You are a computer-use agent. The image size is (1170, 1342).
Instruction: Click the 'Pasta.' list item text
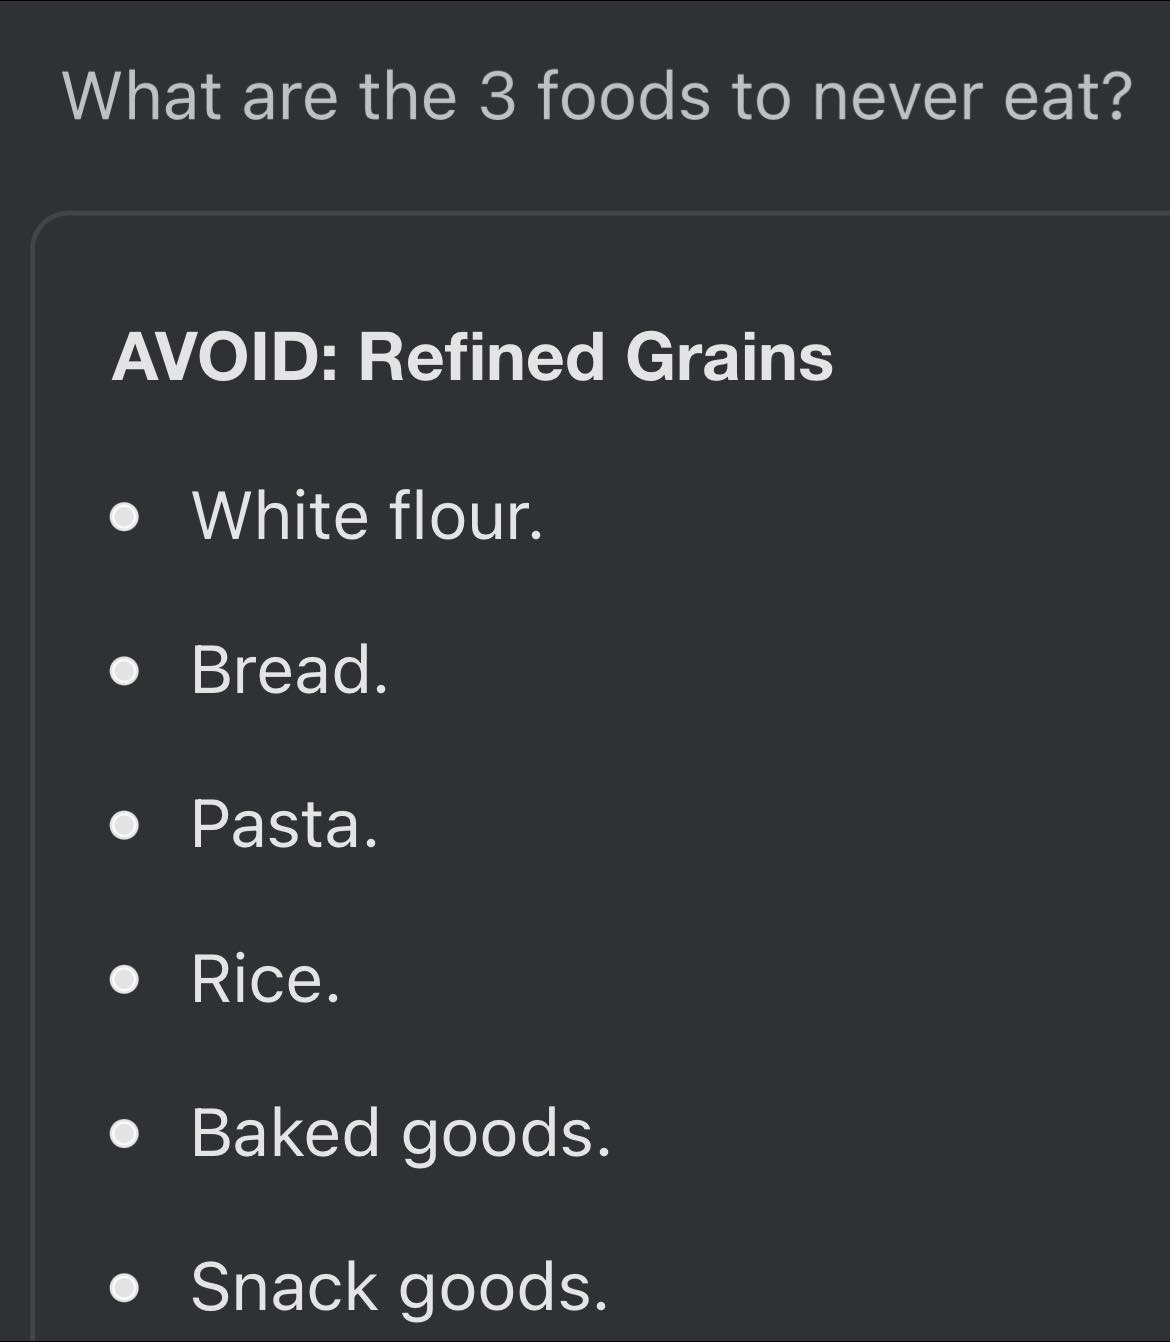pyautogui.click(x=285, y=825)
